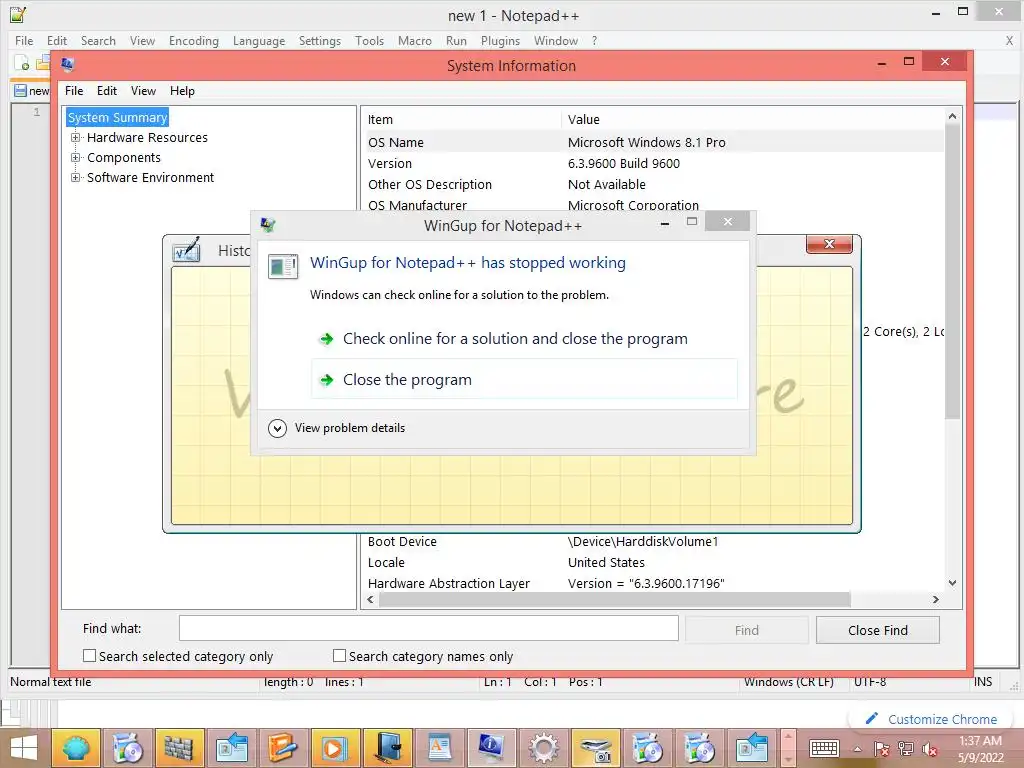Select Hardware Abstraction Layer row
Viewport: 1024px width, 768px height.
(x=653, y=583)
